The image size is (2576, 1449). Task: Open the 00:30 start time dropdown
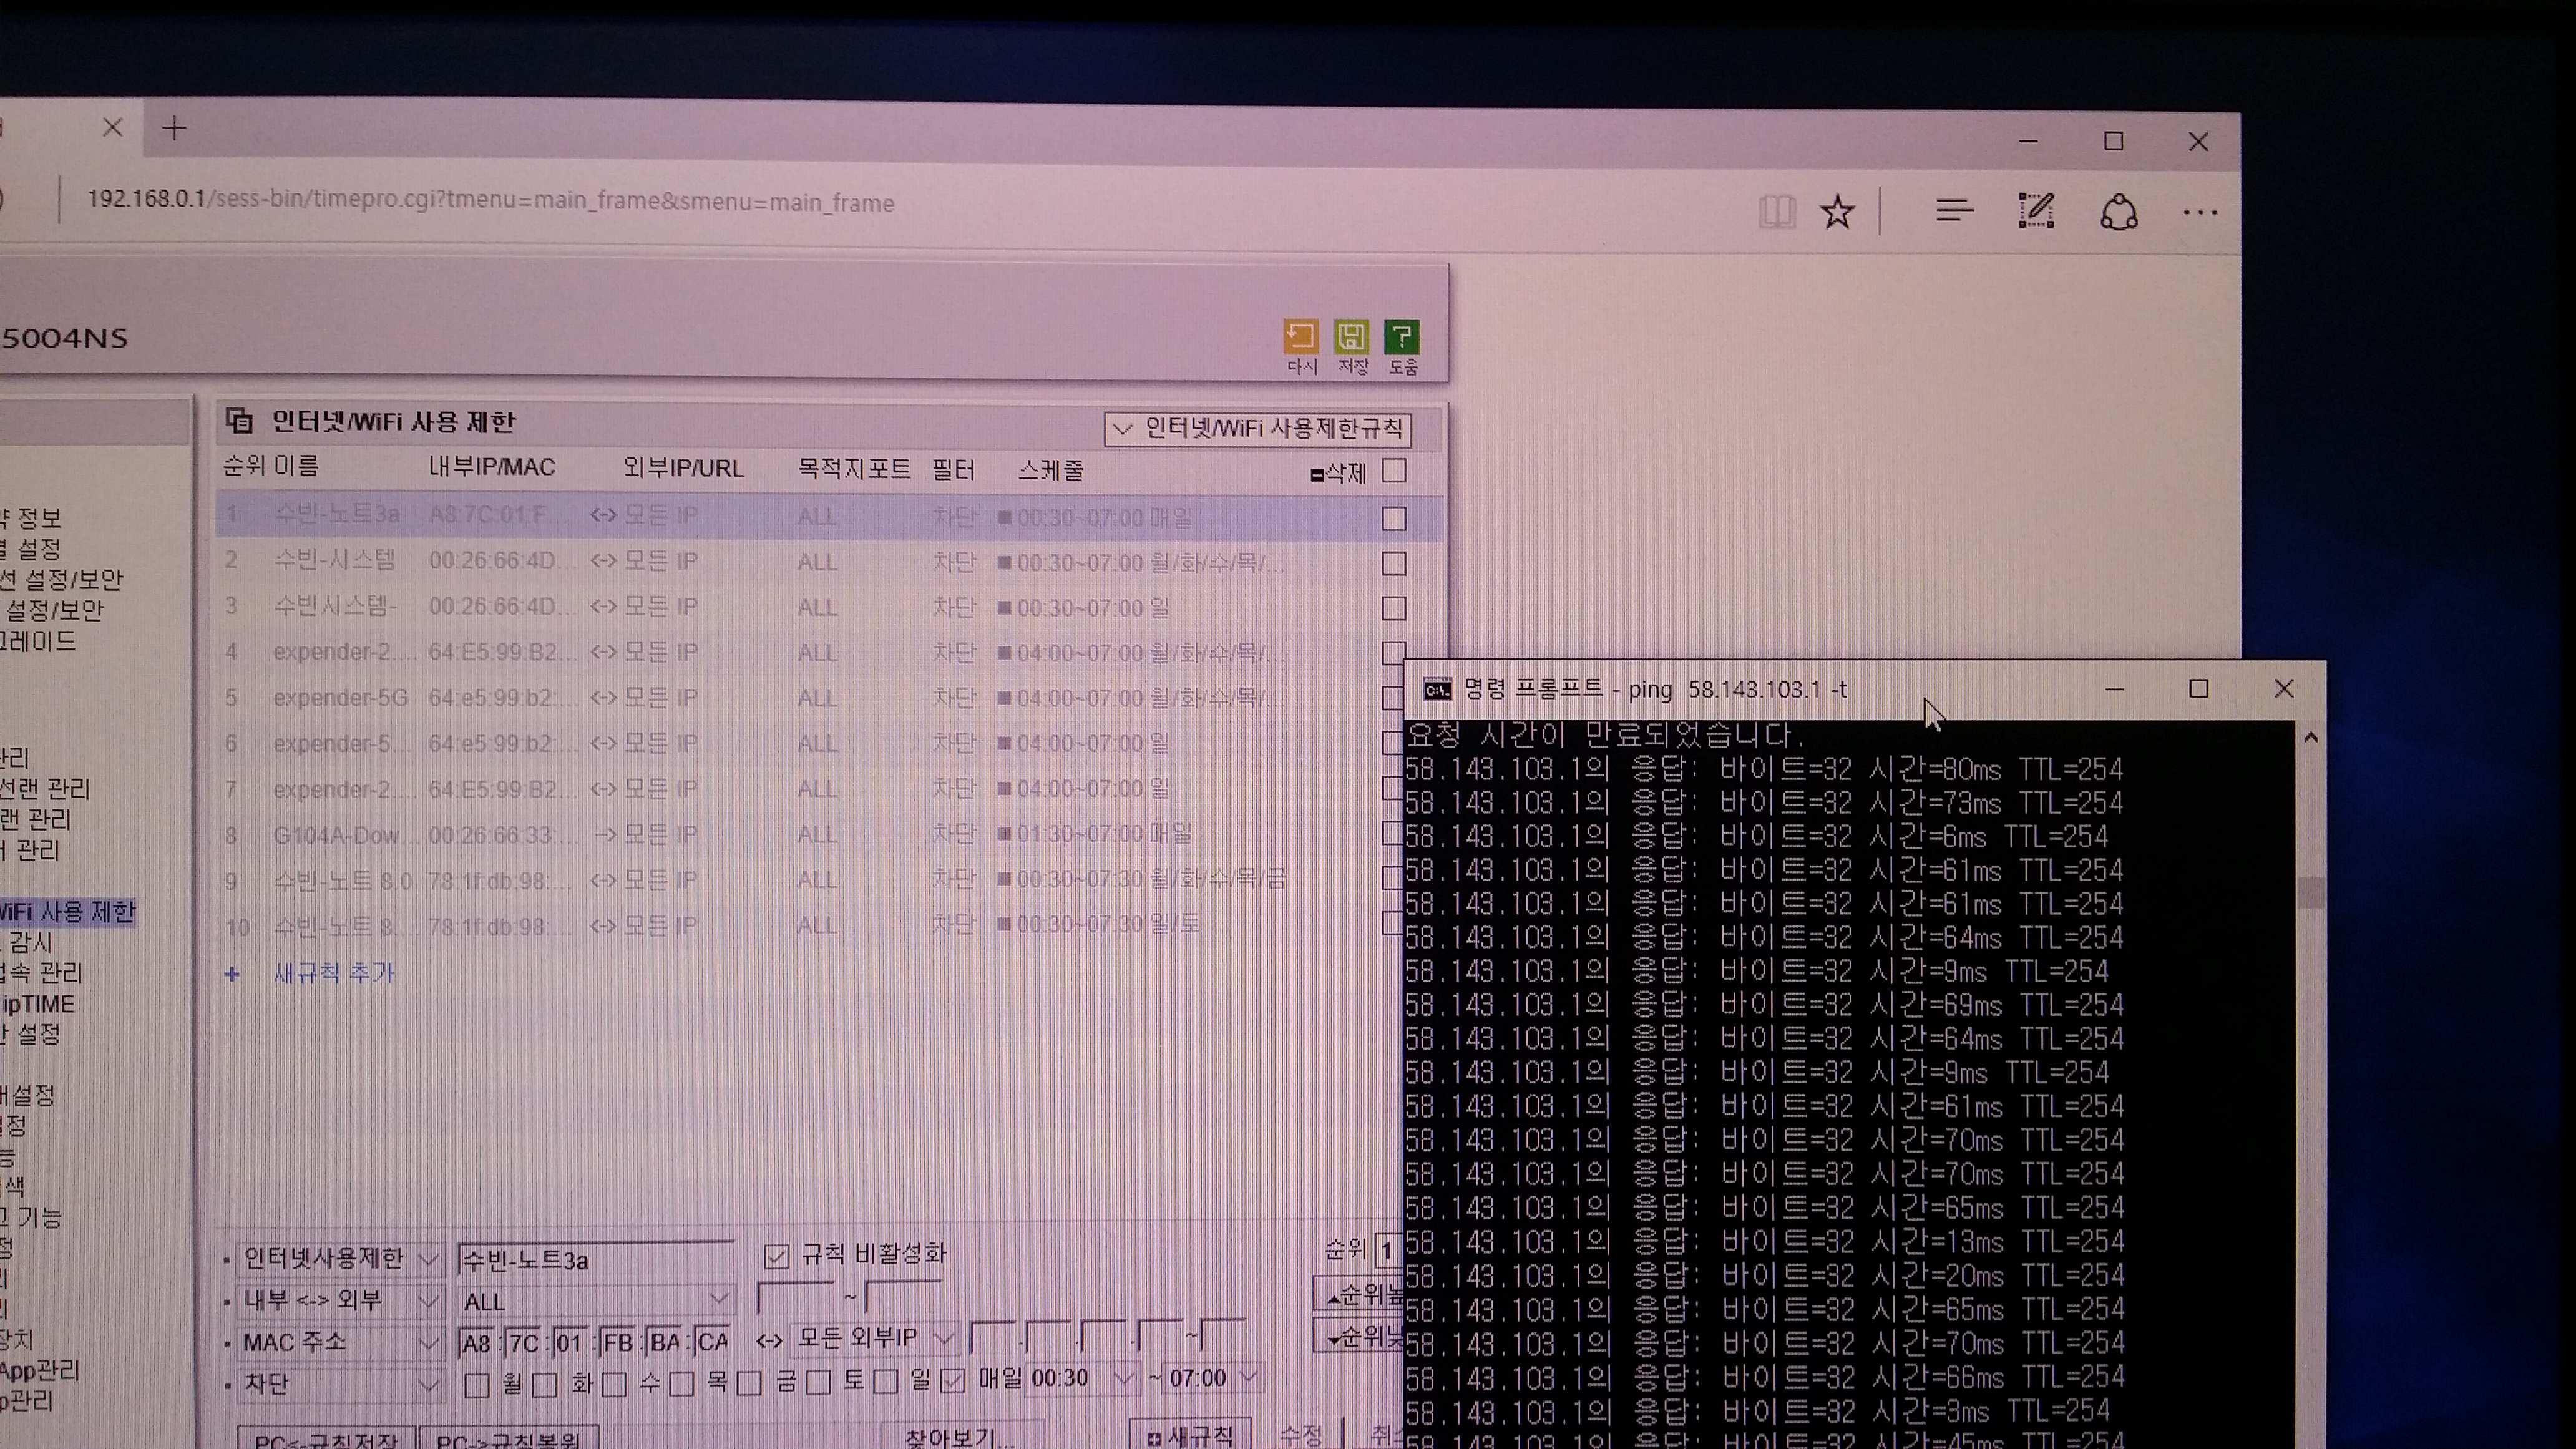point(1083,1379)
